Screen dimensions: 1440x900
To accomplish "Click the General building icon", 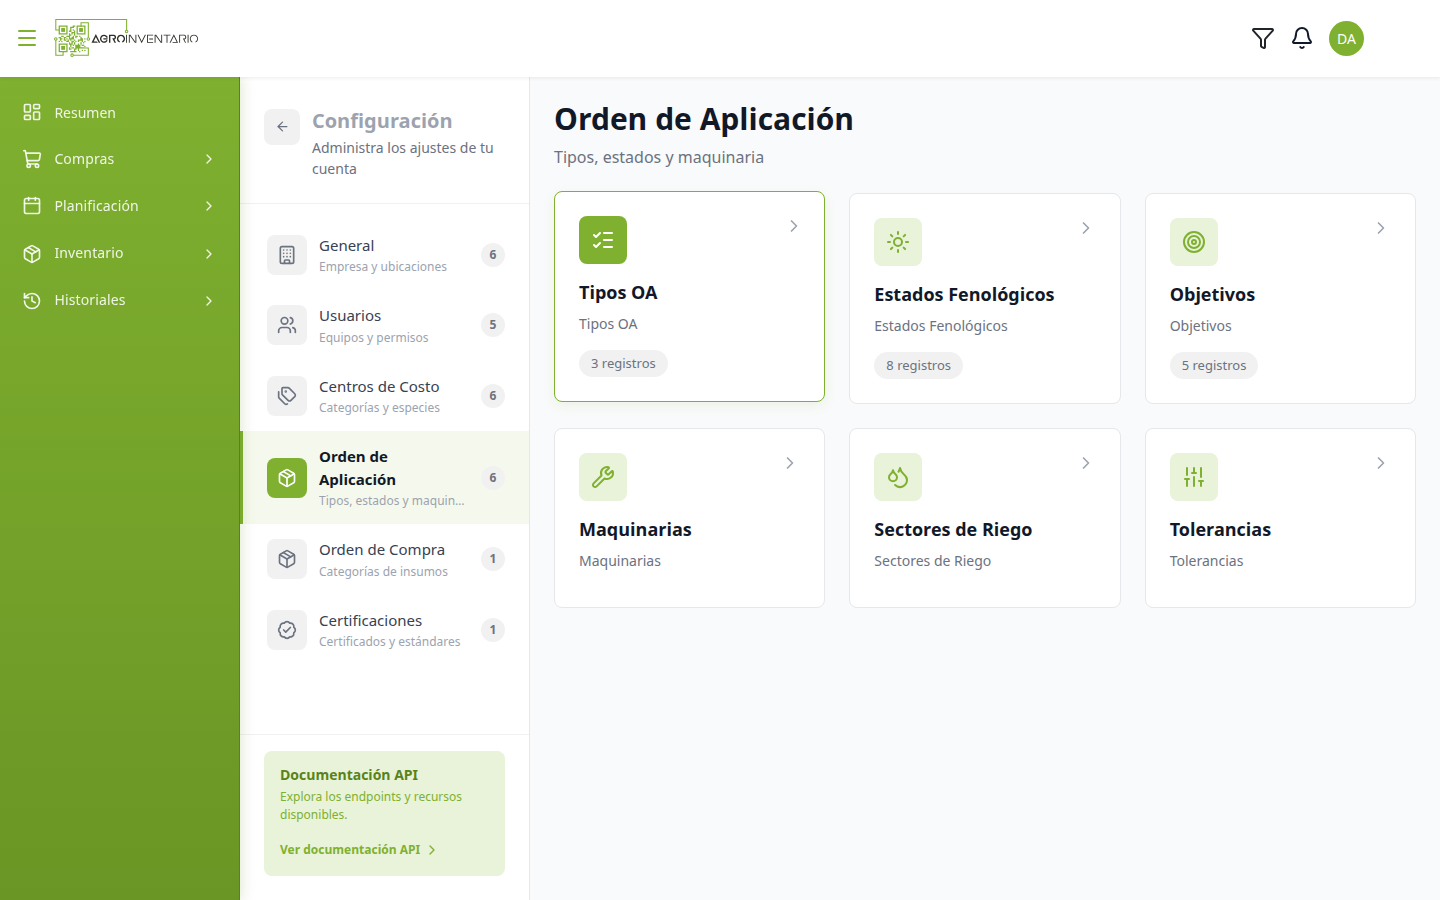I will click(x=287, y=255).
